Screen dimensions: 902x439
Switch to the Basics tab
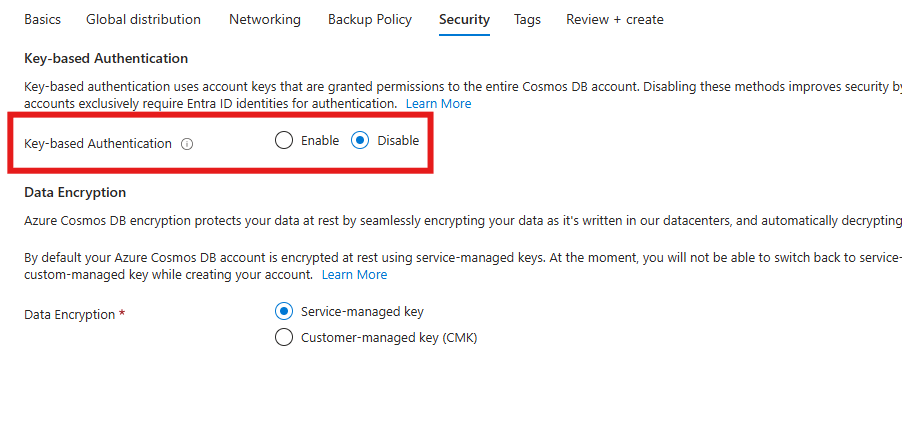[42, 19]
